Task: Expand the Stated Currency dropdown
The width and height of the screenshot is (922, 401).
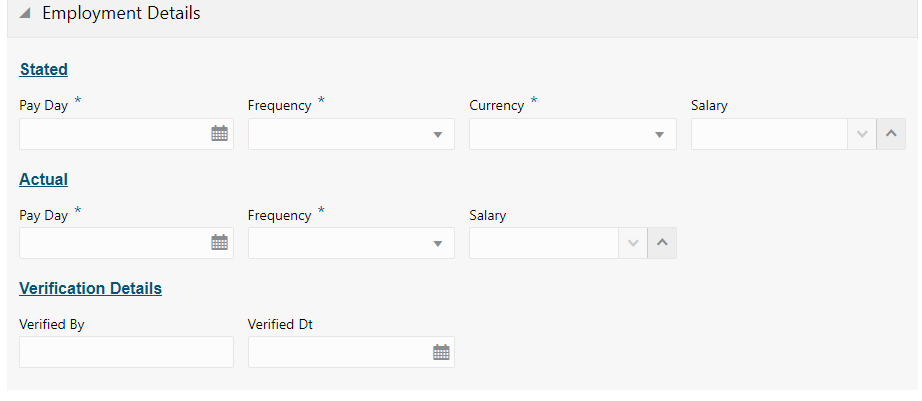Action: (x=659, y=134)
